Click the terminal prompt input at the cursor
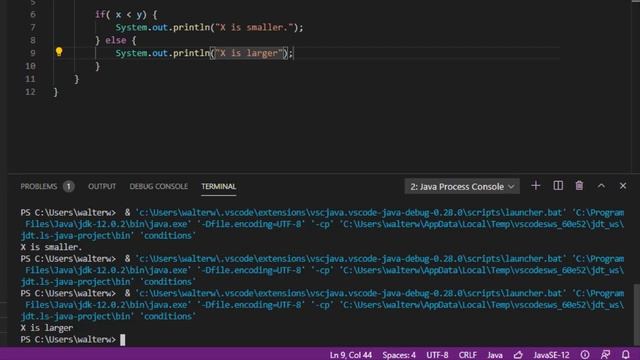 pyautogui.click(x=122, y=340)
